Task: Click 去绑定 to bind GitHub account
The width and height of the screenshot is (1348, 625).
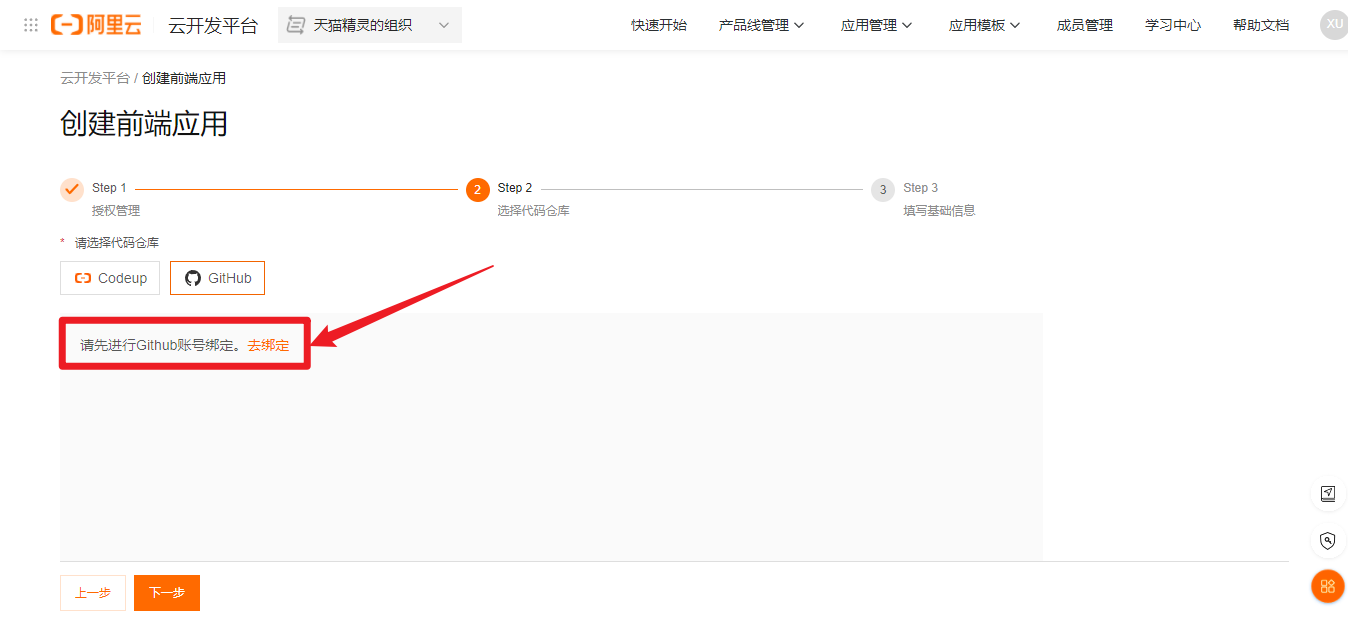Action: click(x=268, y=345)
